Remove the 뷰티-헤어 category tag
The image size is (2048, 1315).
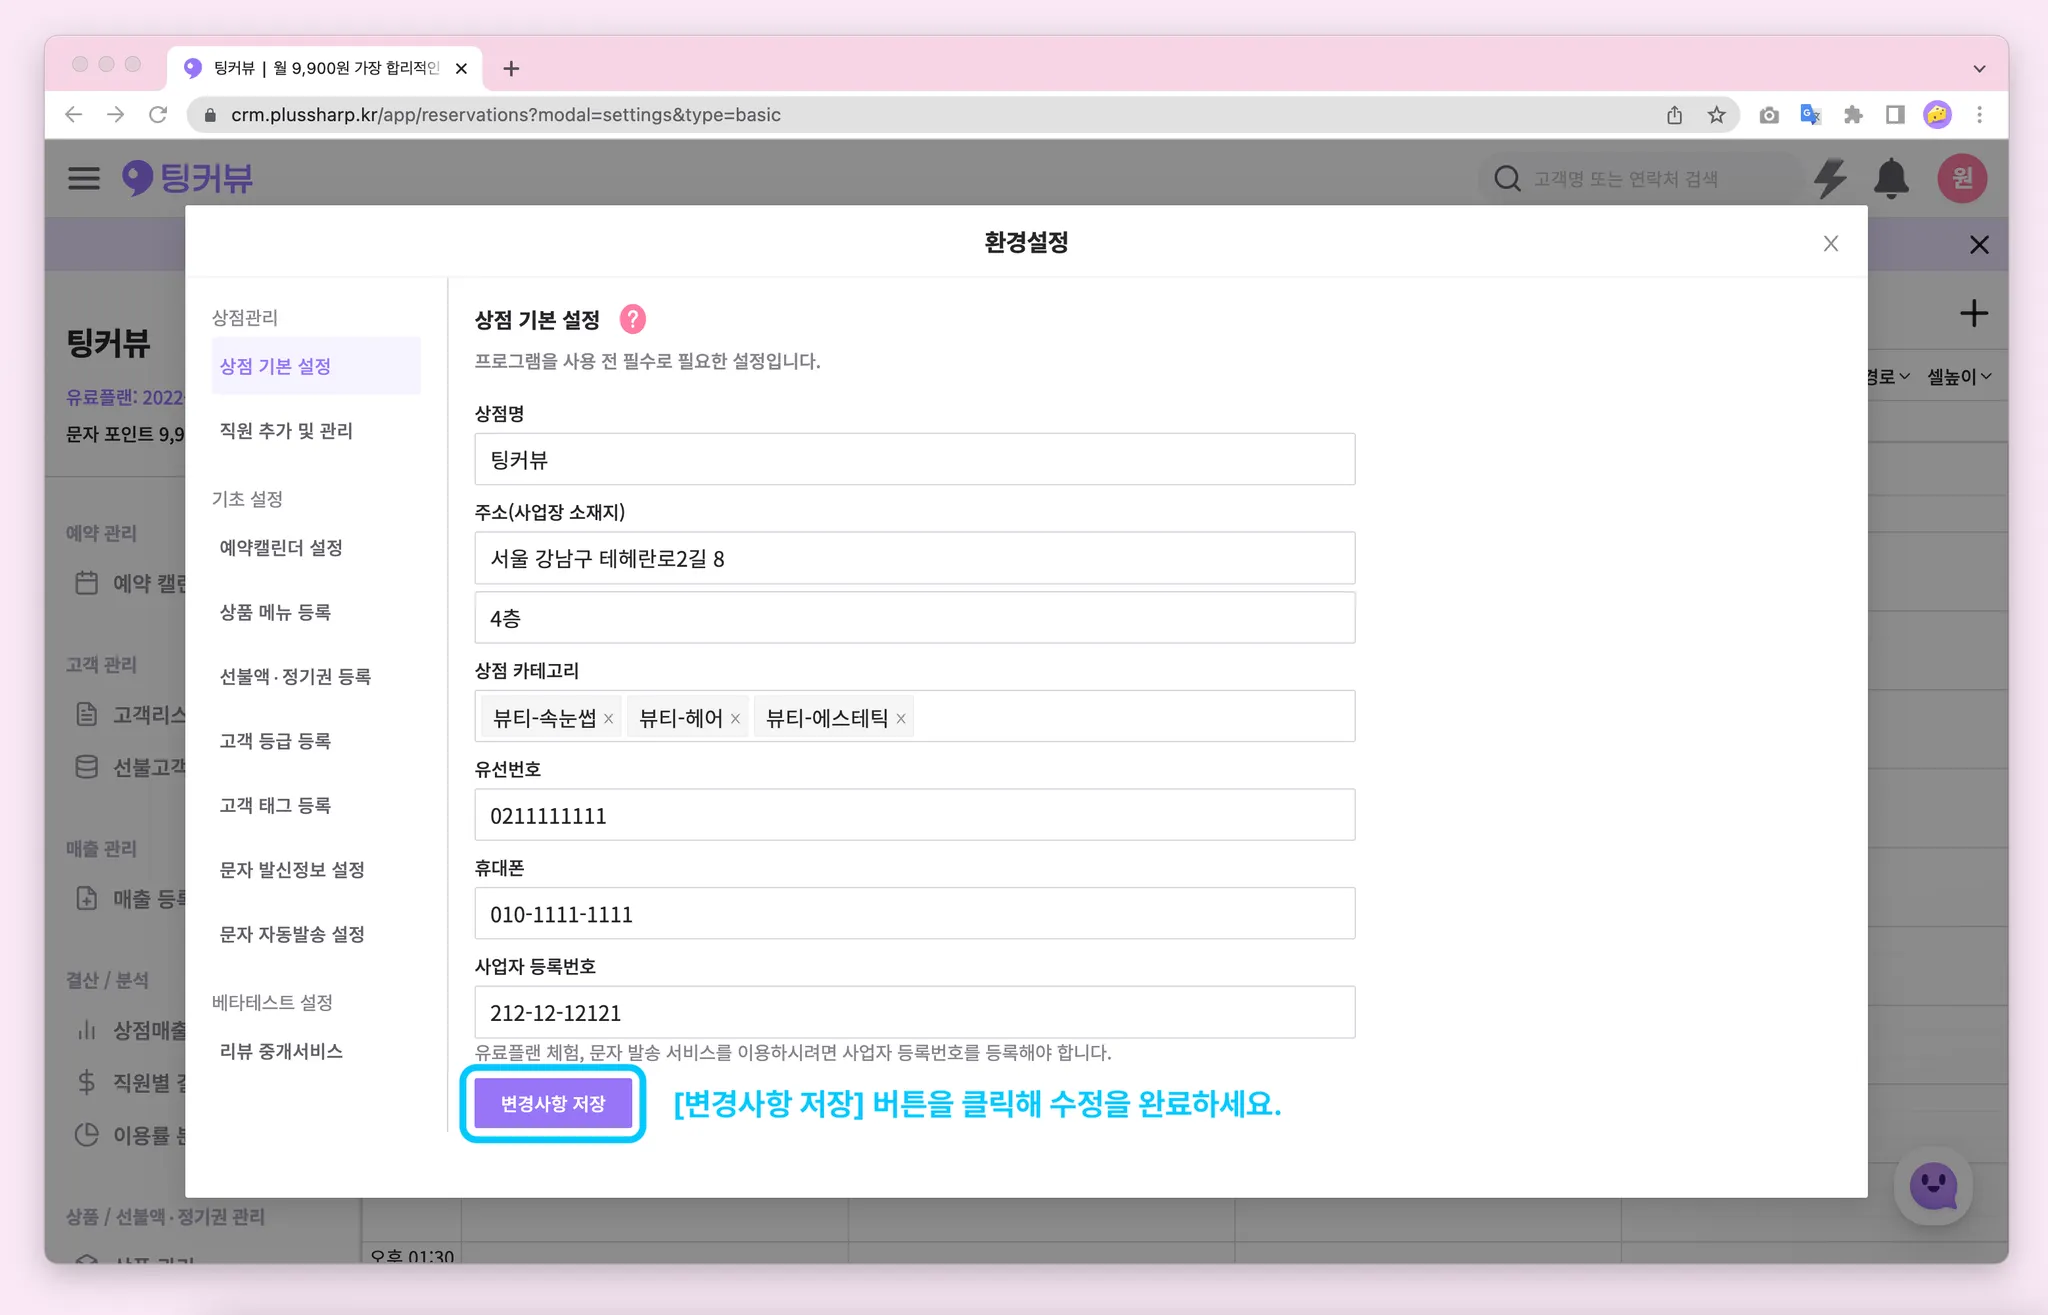tap(735, 719)
